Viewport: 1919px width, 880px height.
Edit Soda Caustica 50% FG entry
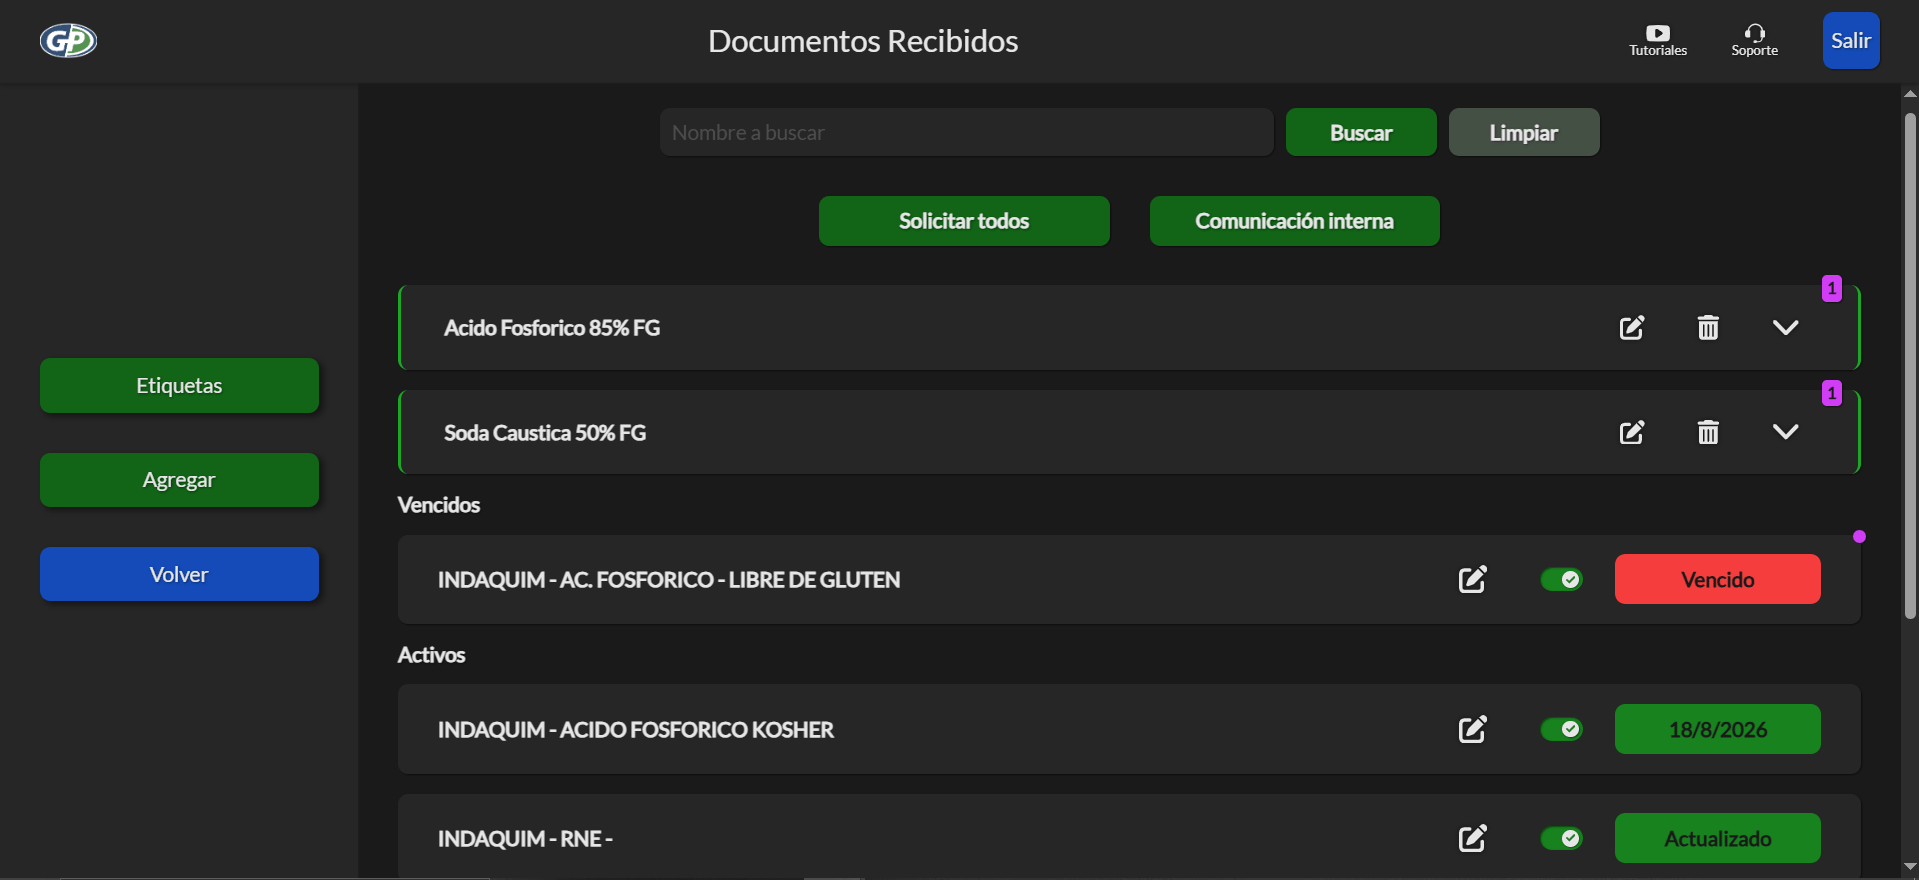point(1631,432)
